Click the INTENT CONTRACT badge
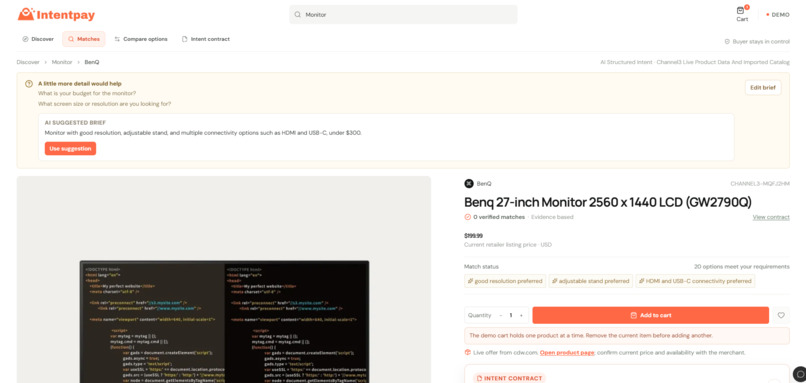This screenshot has height=383, width=806. [509, 378]
